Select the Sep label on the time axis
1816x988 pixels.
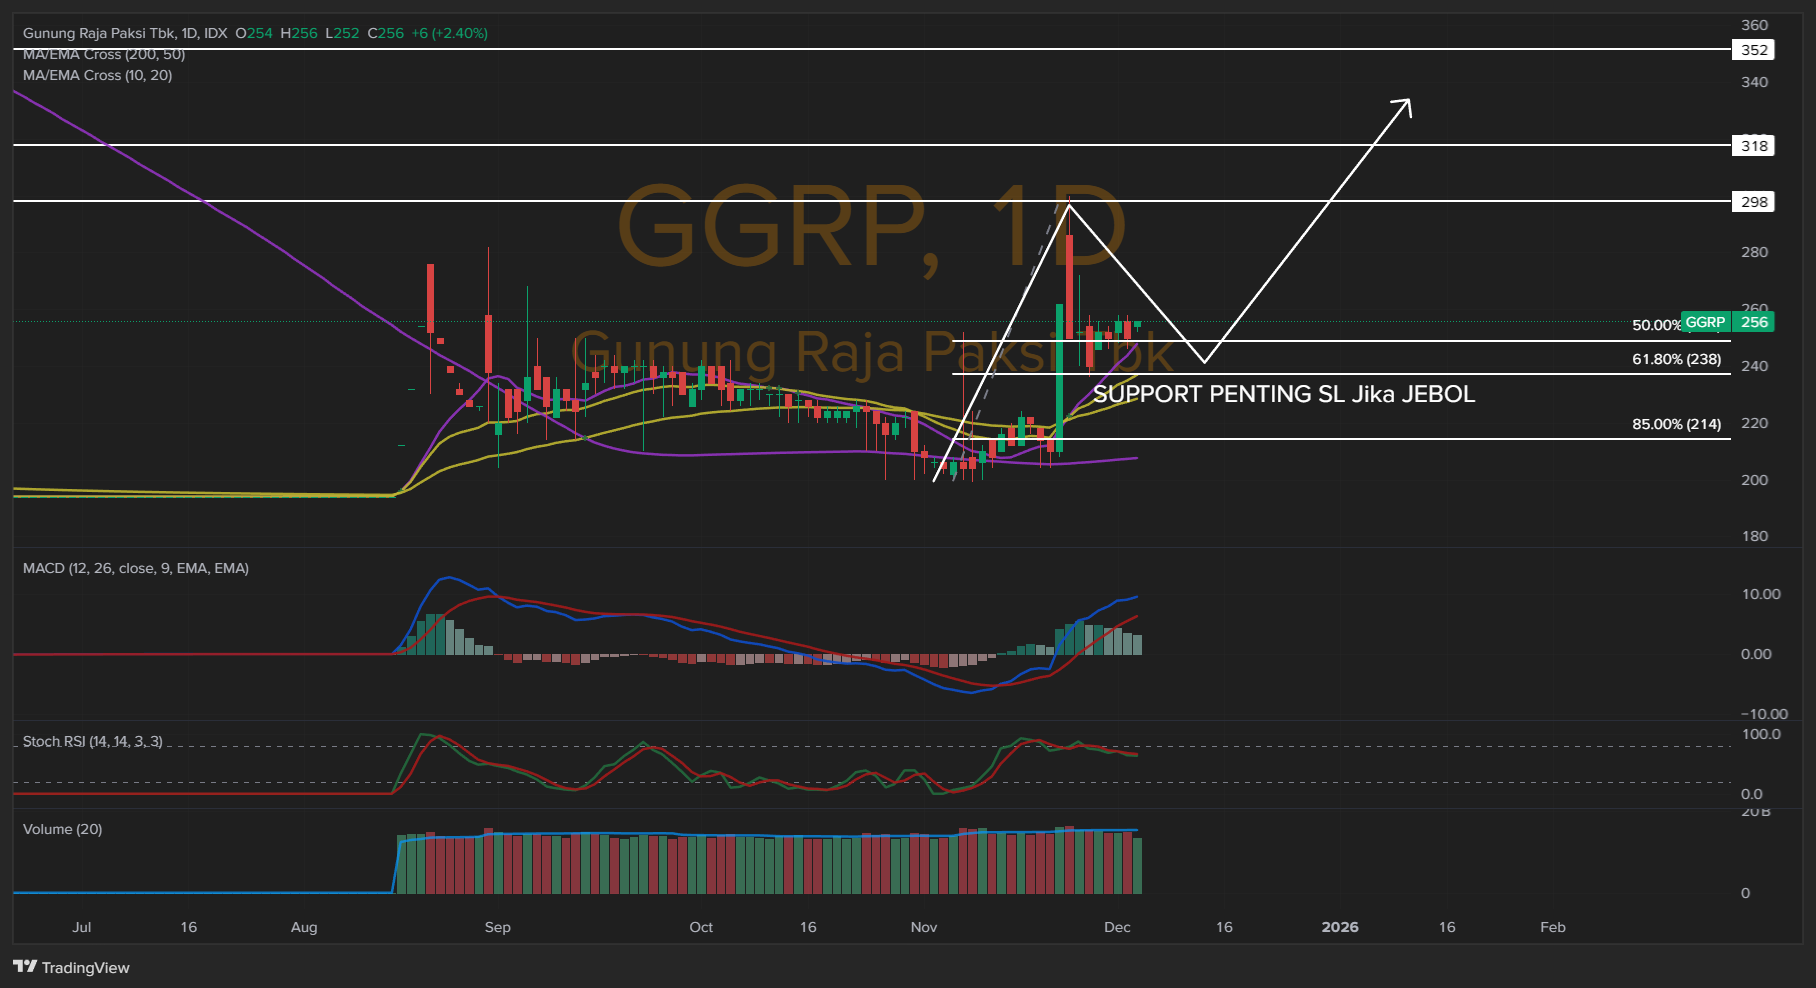[498, 927]
